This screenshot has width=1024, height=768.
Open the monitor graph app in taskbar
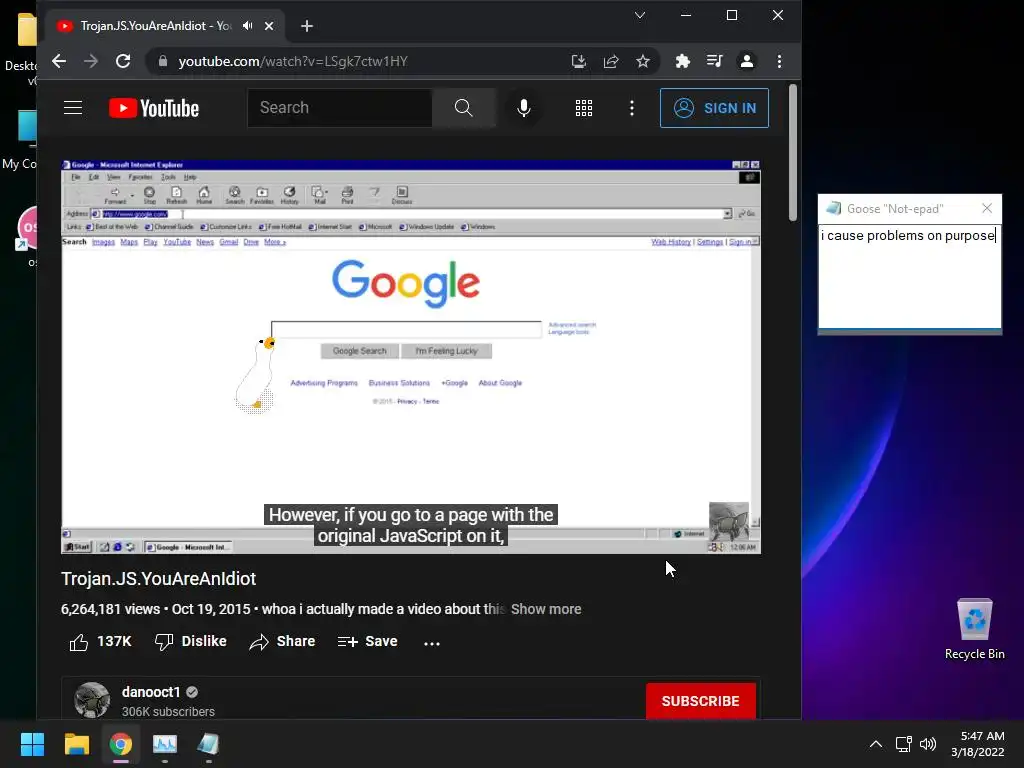point(165,744)
